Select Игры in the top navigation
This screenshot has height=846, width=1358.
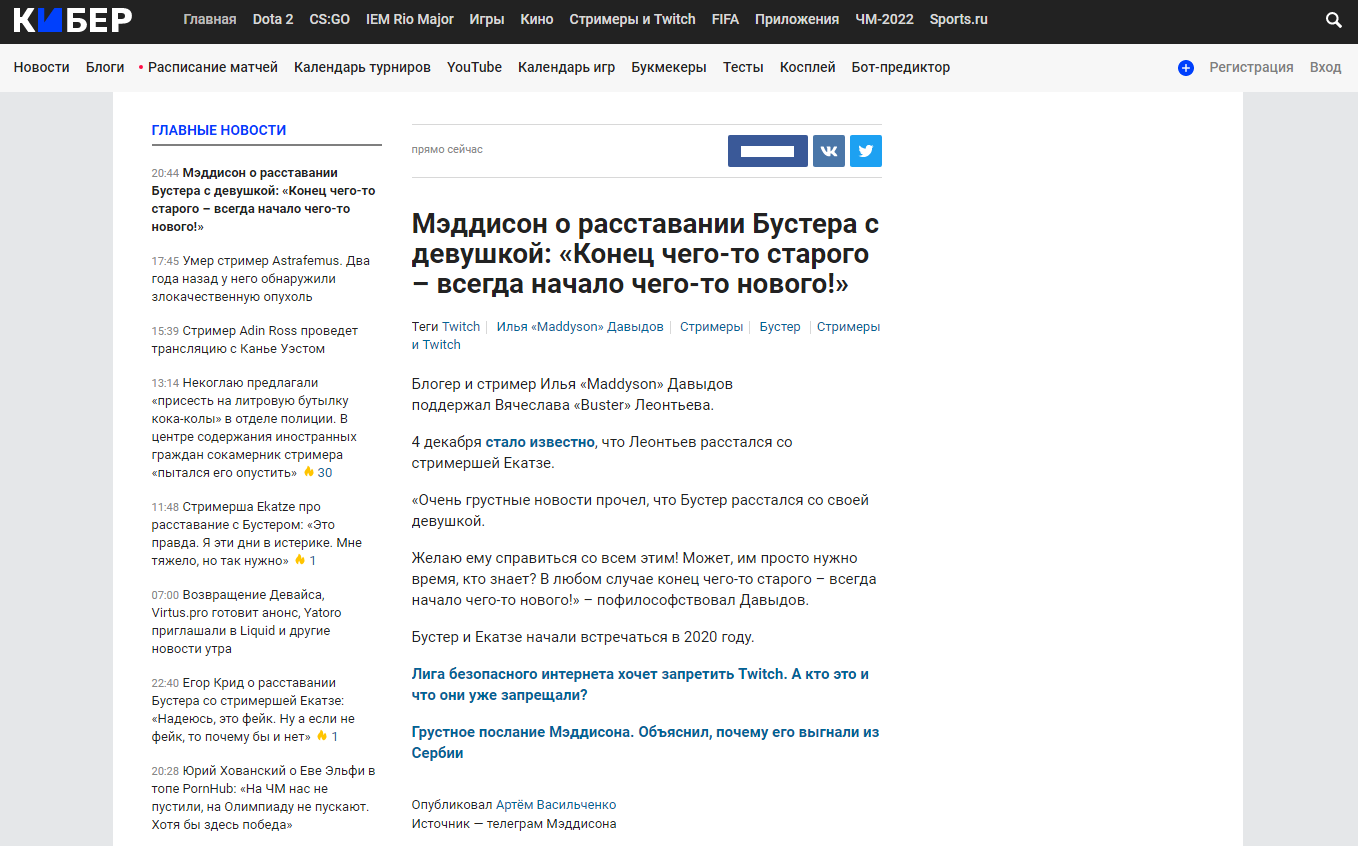tap(487, 19)
